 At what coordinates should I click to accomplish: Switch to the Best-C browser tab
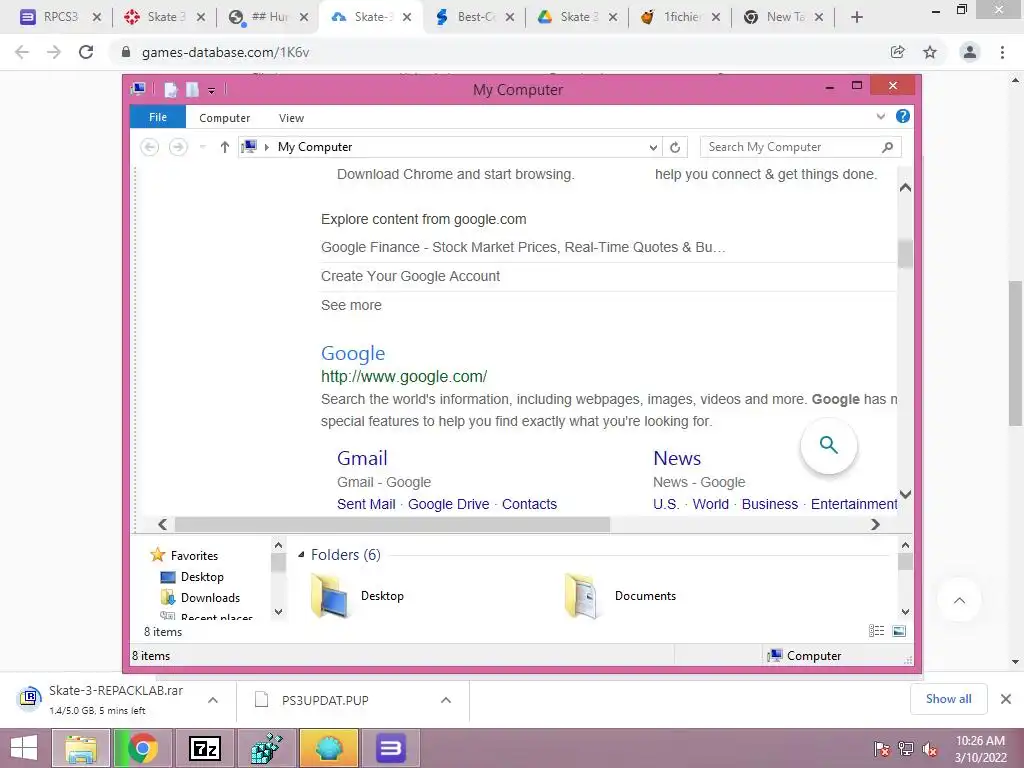click(466, 17)
